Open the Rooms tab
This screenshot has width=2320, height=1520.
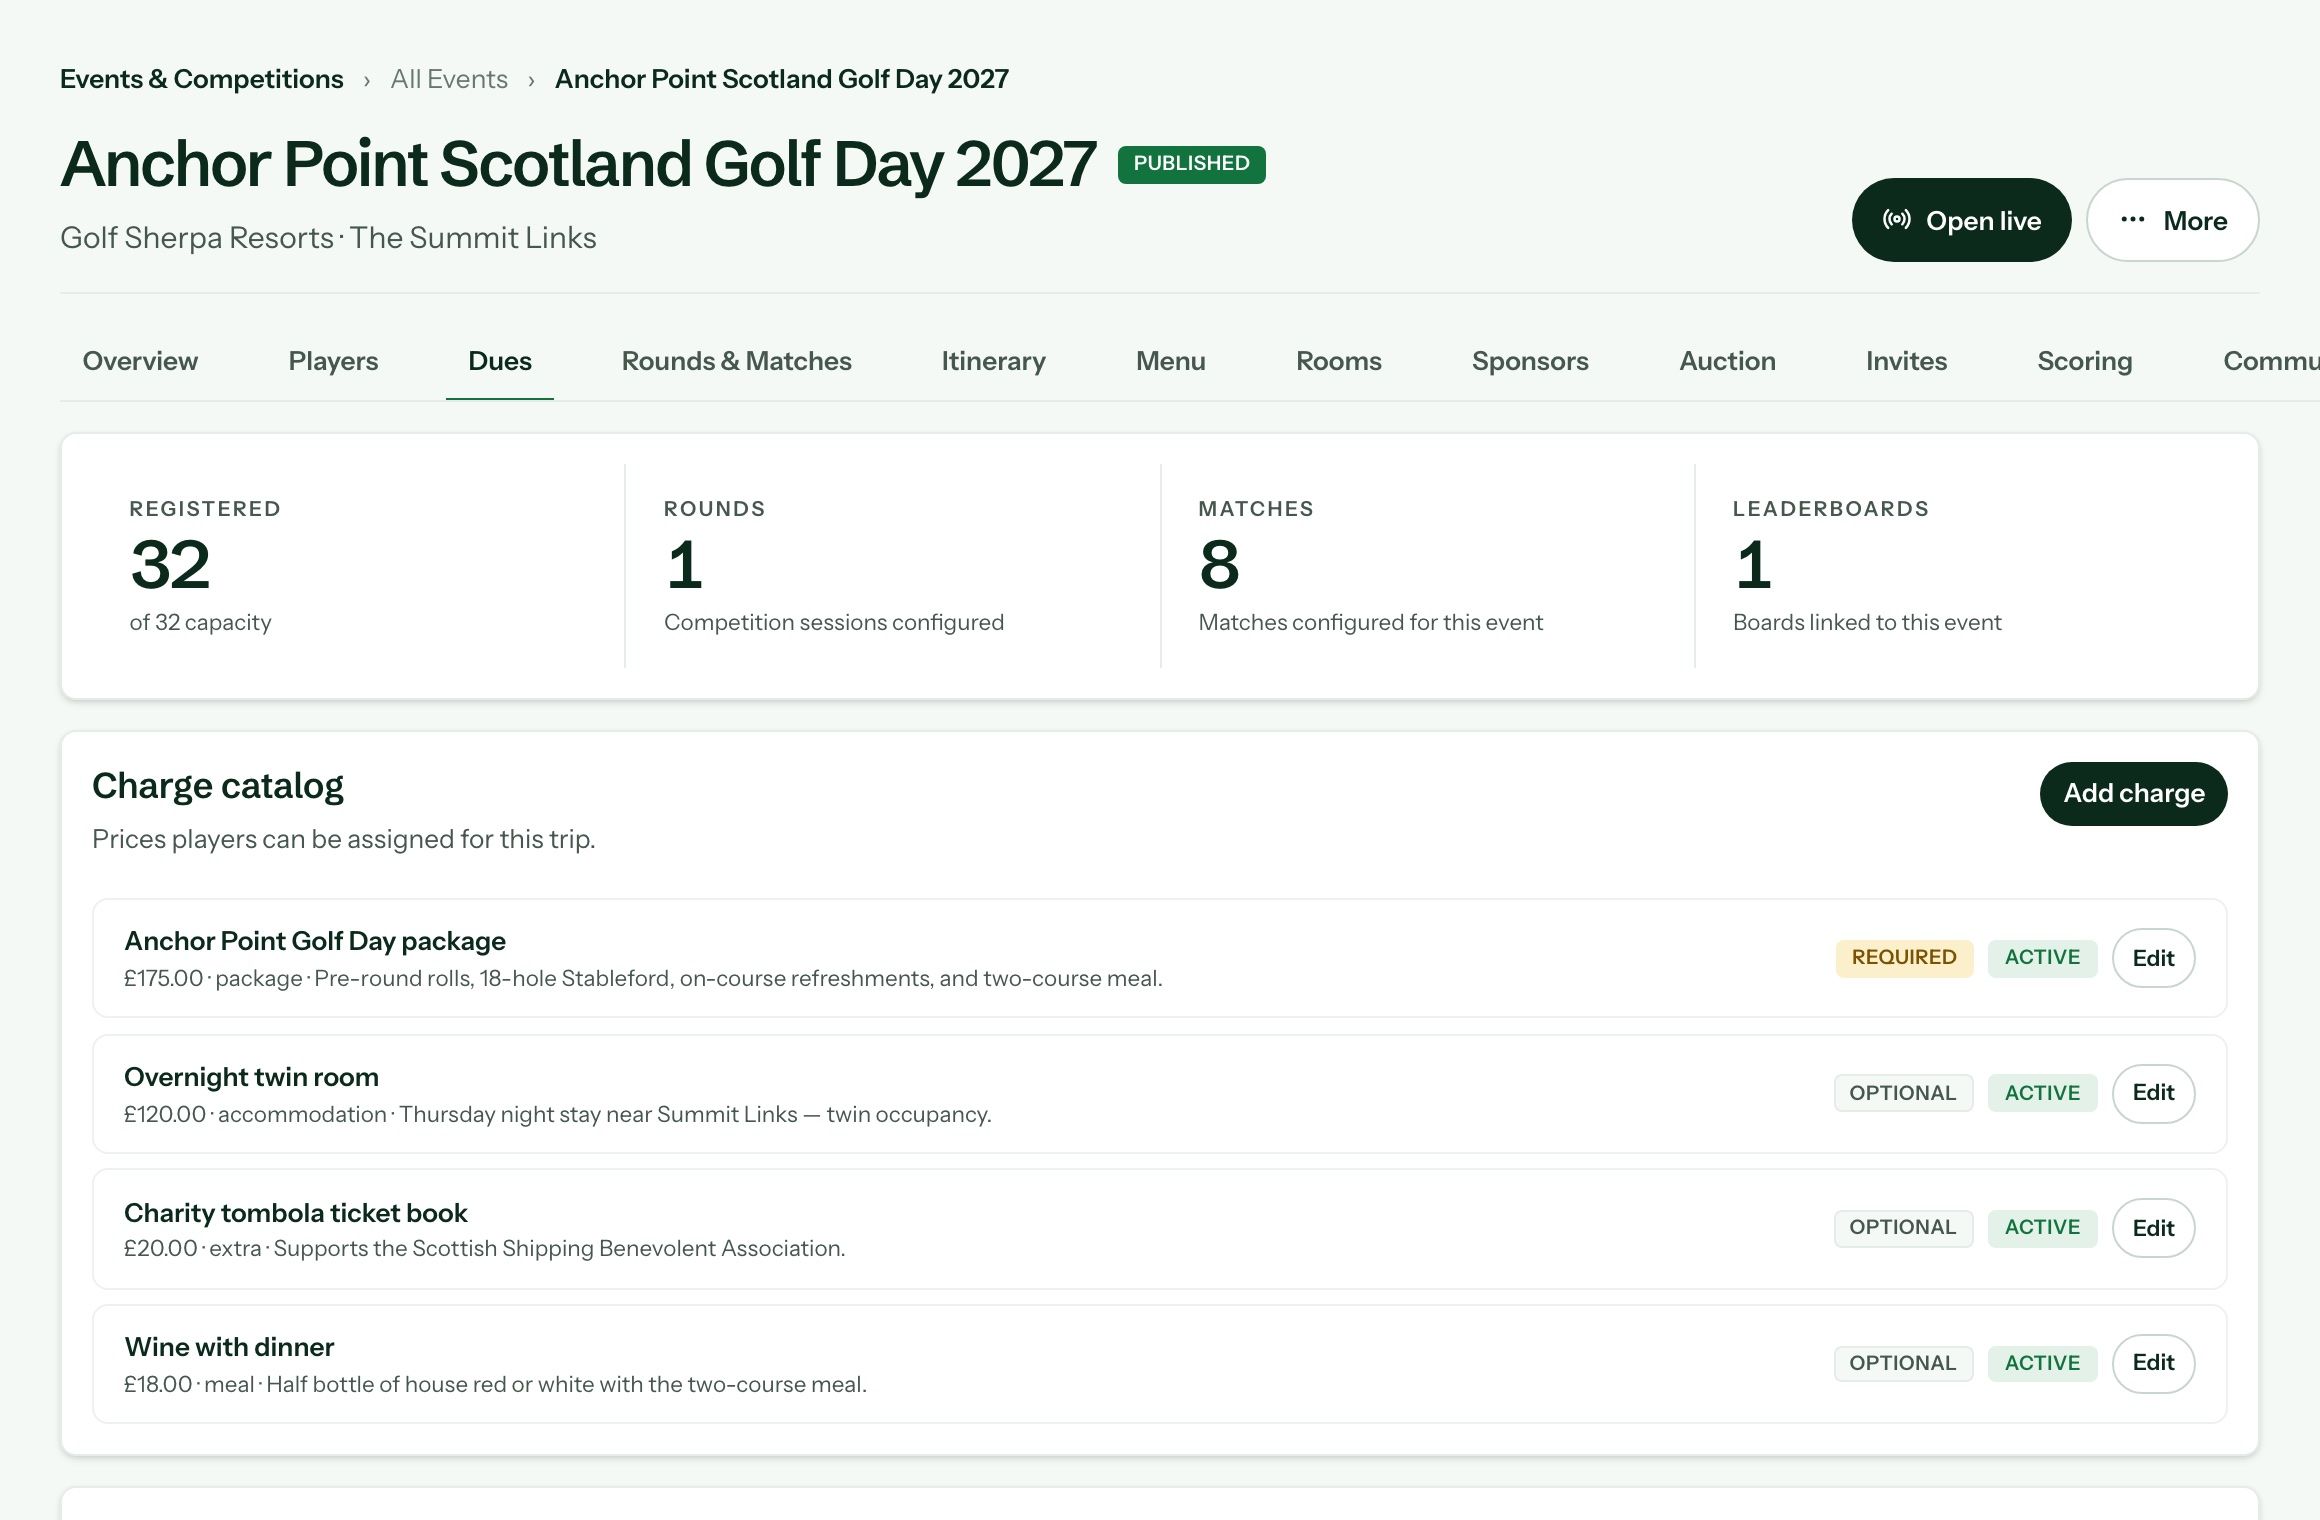(x=1339, y=361)
